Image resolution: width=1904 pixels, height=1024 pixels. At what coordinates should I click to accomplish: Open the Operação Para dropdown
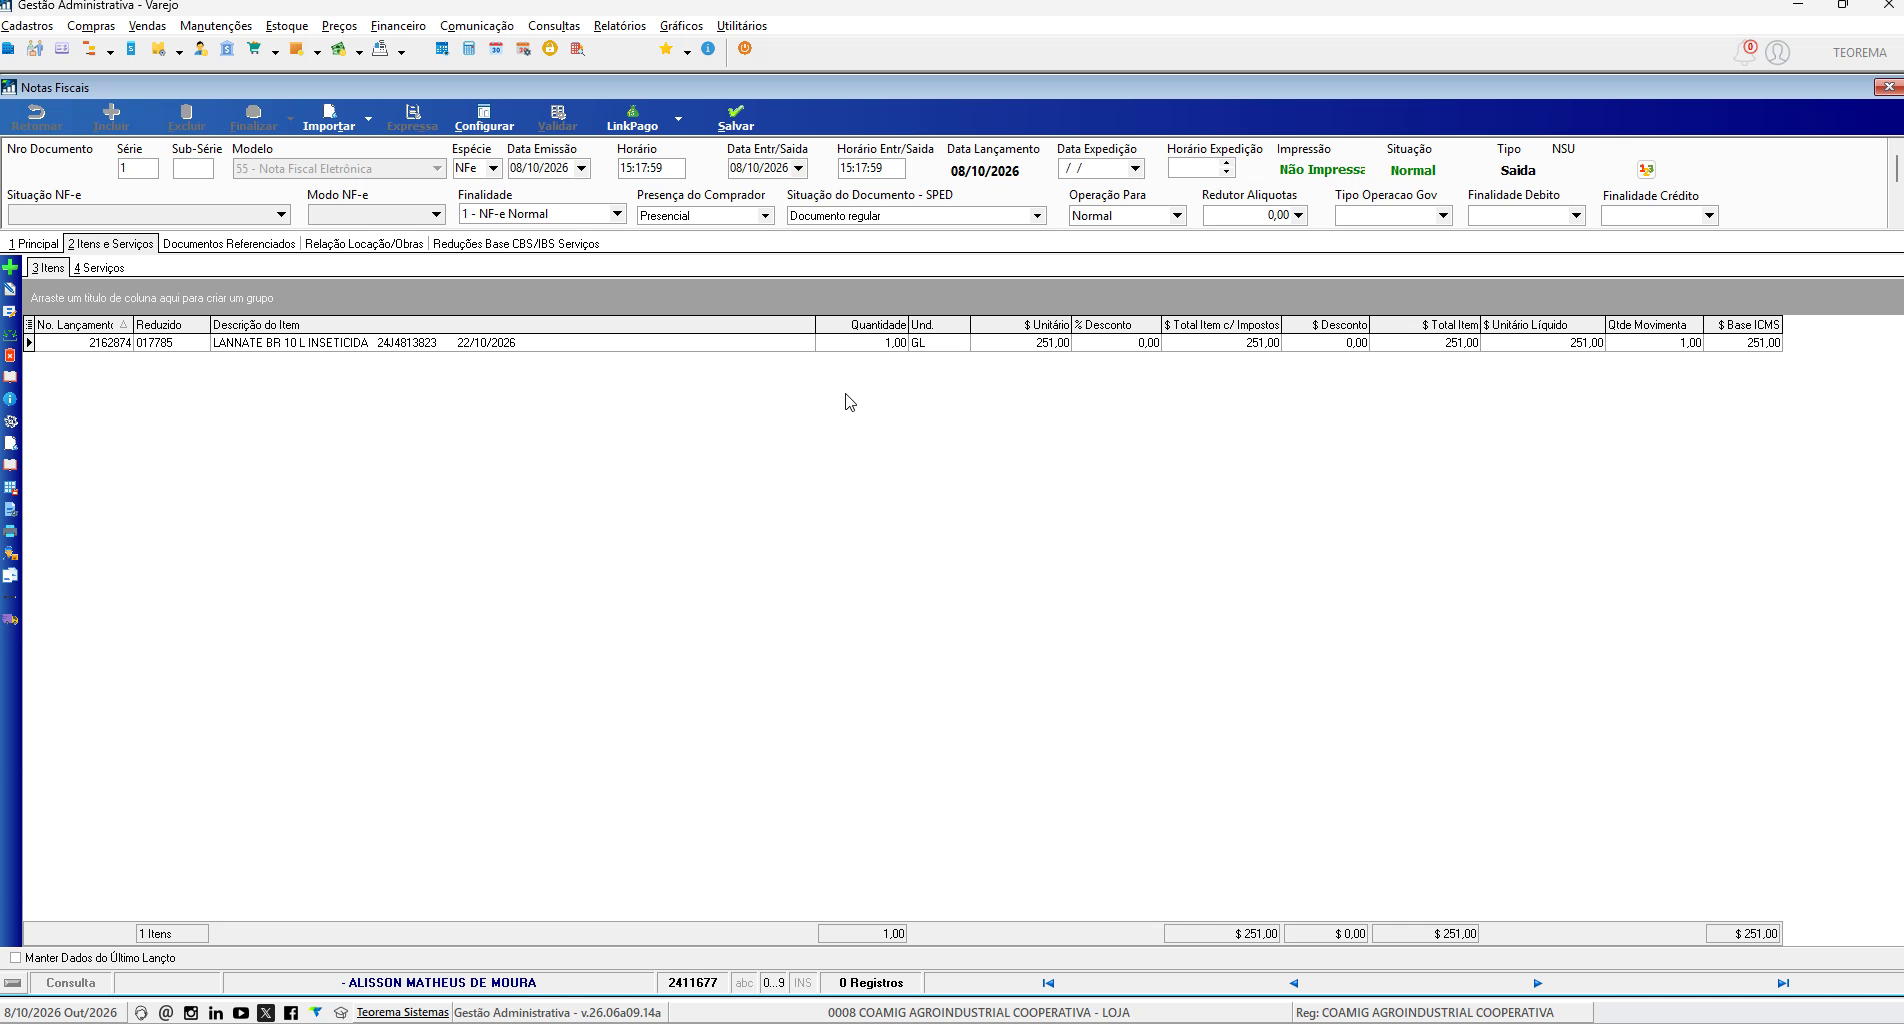click(x=1177, y=216)
